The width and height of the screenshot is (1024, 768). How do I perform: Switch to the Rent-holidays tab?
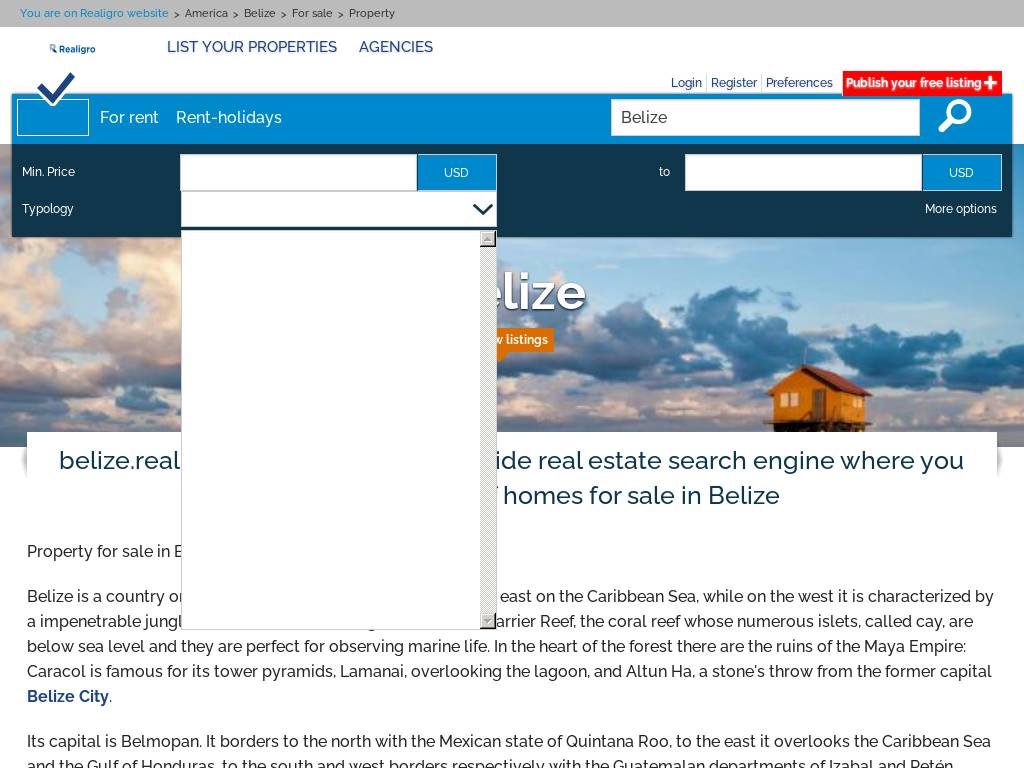coord(229,117)
